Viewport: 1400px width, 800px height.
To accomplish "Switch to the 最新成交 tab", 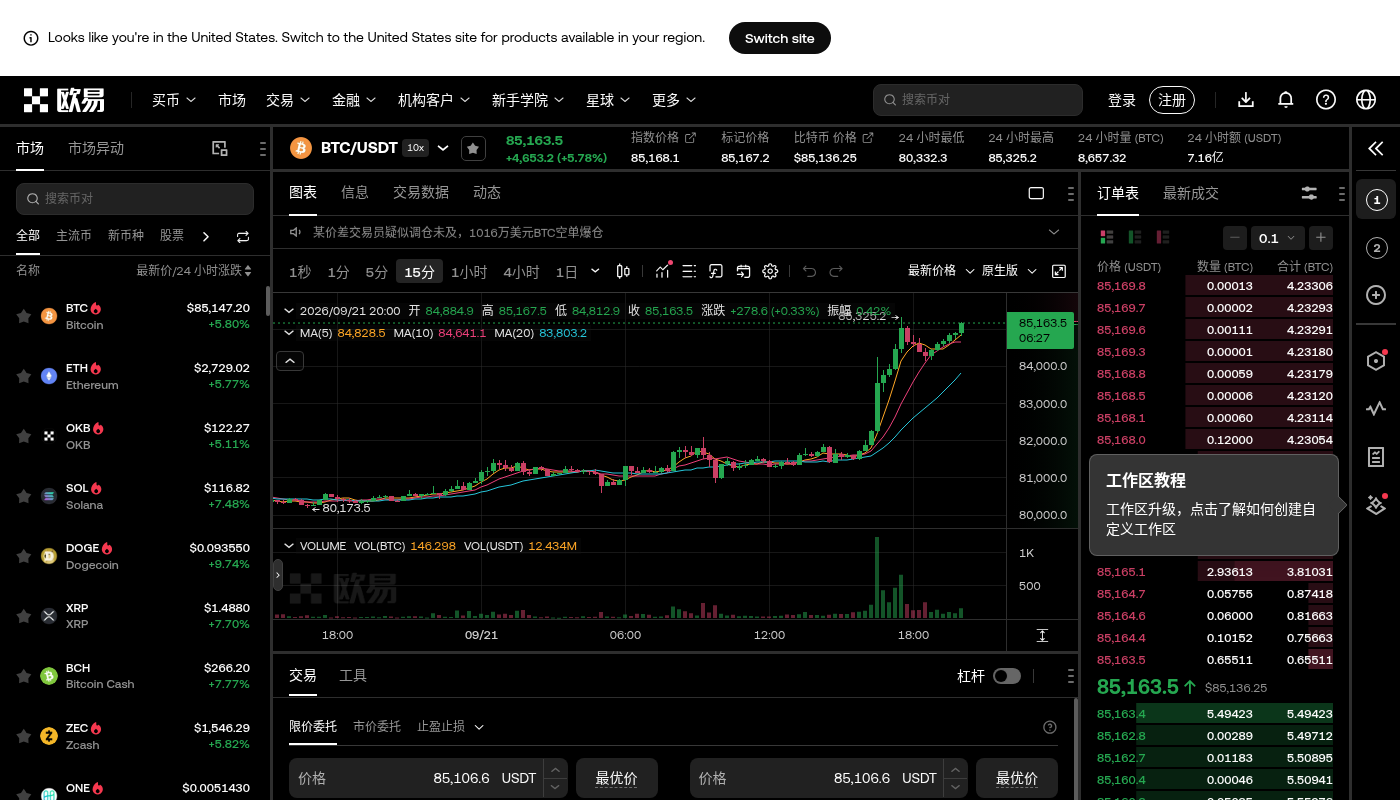I will [1191, 193].
